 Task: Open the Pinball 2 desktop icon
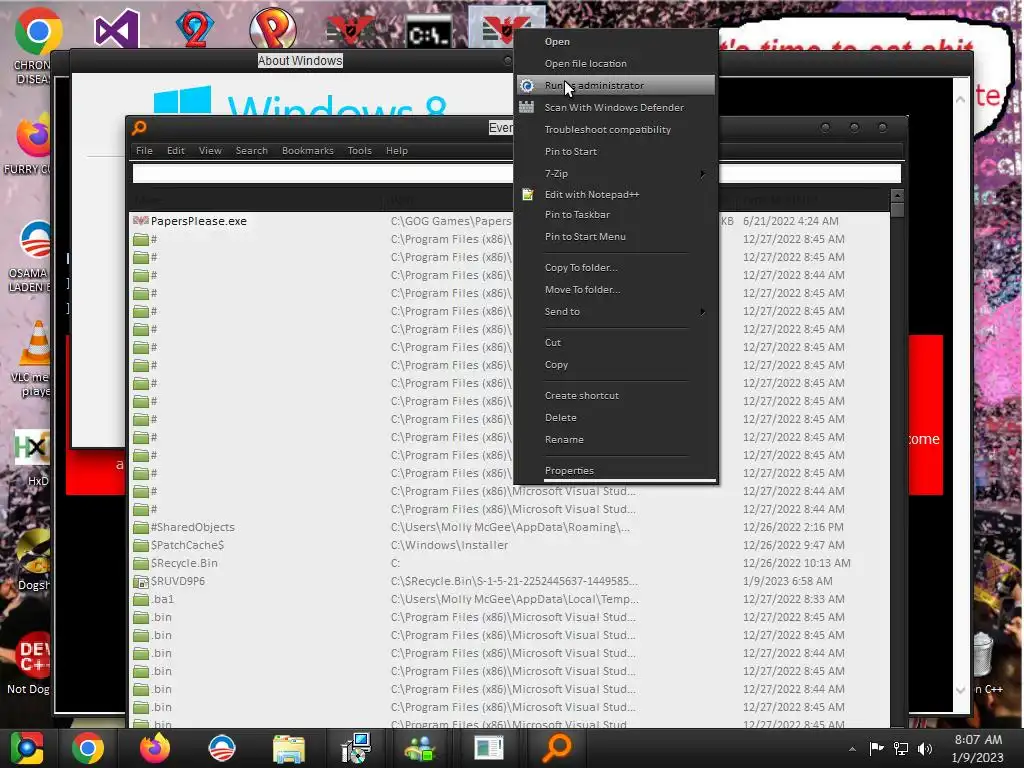click(x=195, y=29)
